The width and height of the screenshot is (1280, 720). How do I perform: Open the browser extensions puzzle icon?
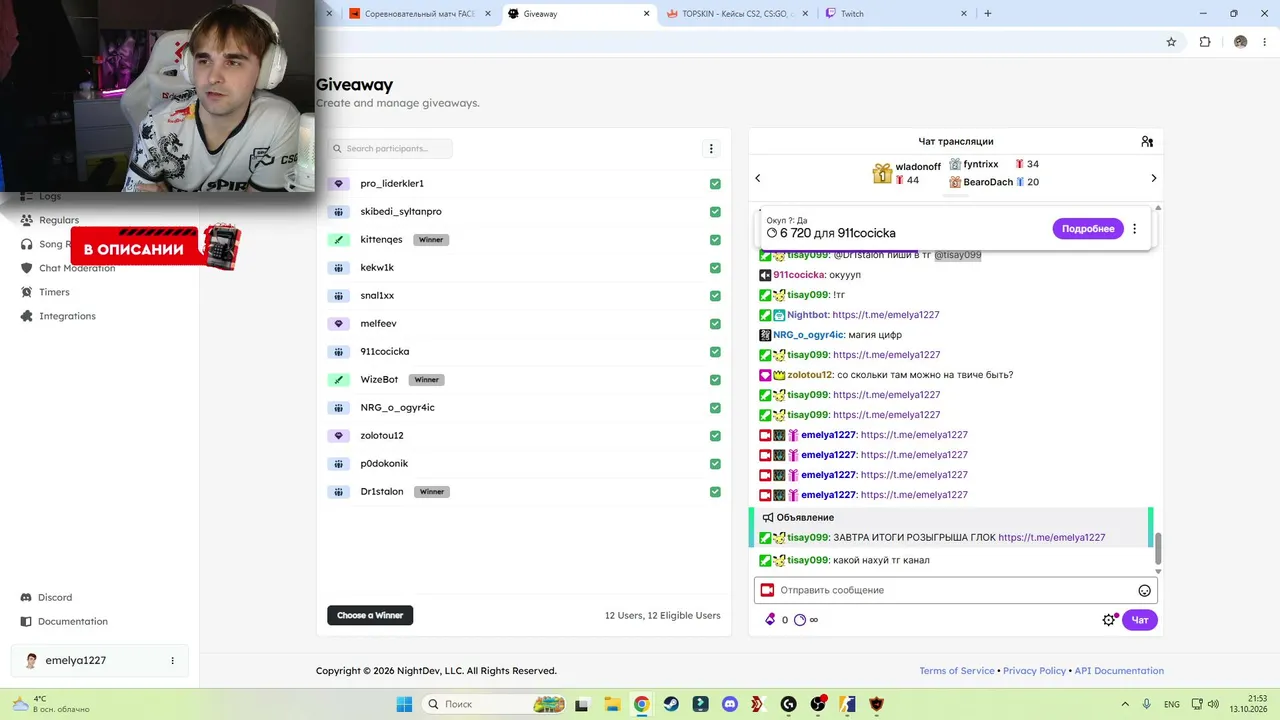[1205, 42]
